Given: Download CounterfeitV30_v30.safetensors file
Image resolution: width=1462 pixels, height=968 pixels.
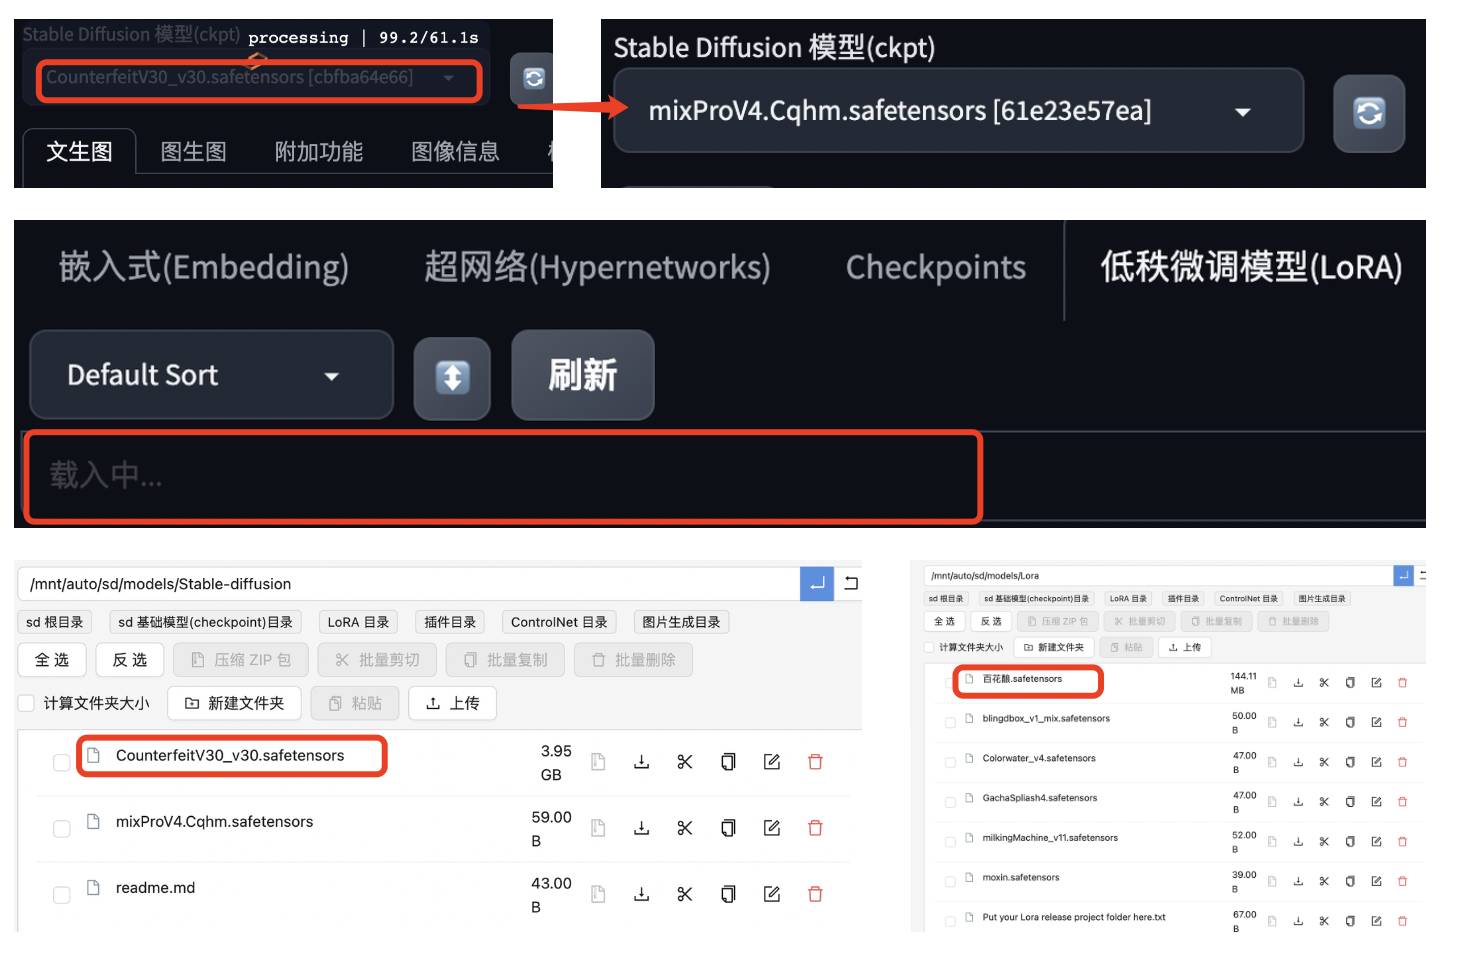Looking at the screenshot, I should click(642, 762).
